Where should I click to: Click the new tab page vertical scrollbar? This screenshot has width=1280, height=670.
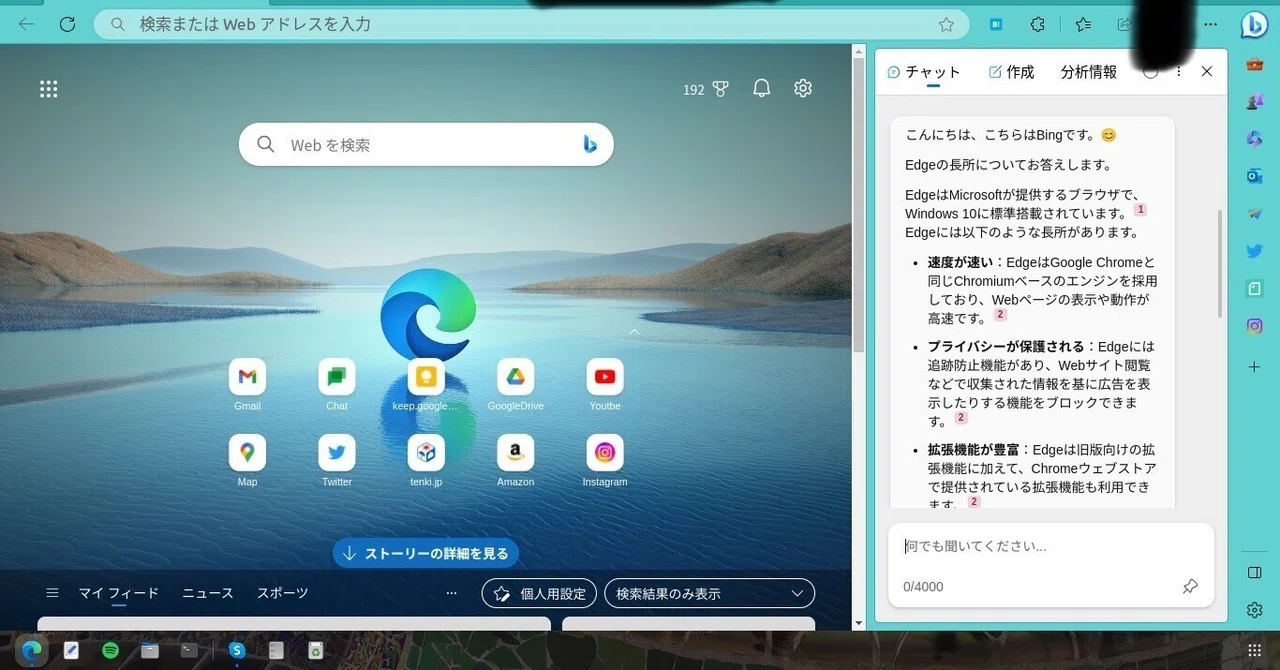(858, 204)
